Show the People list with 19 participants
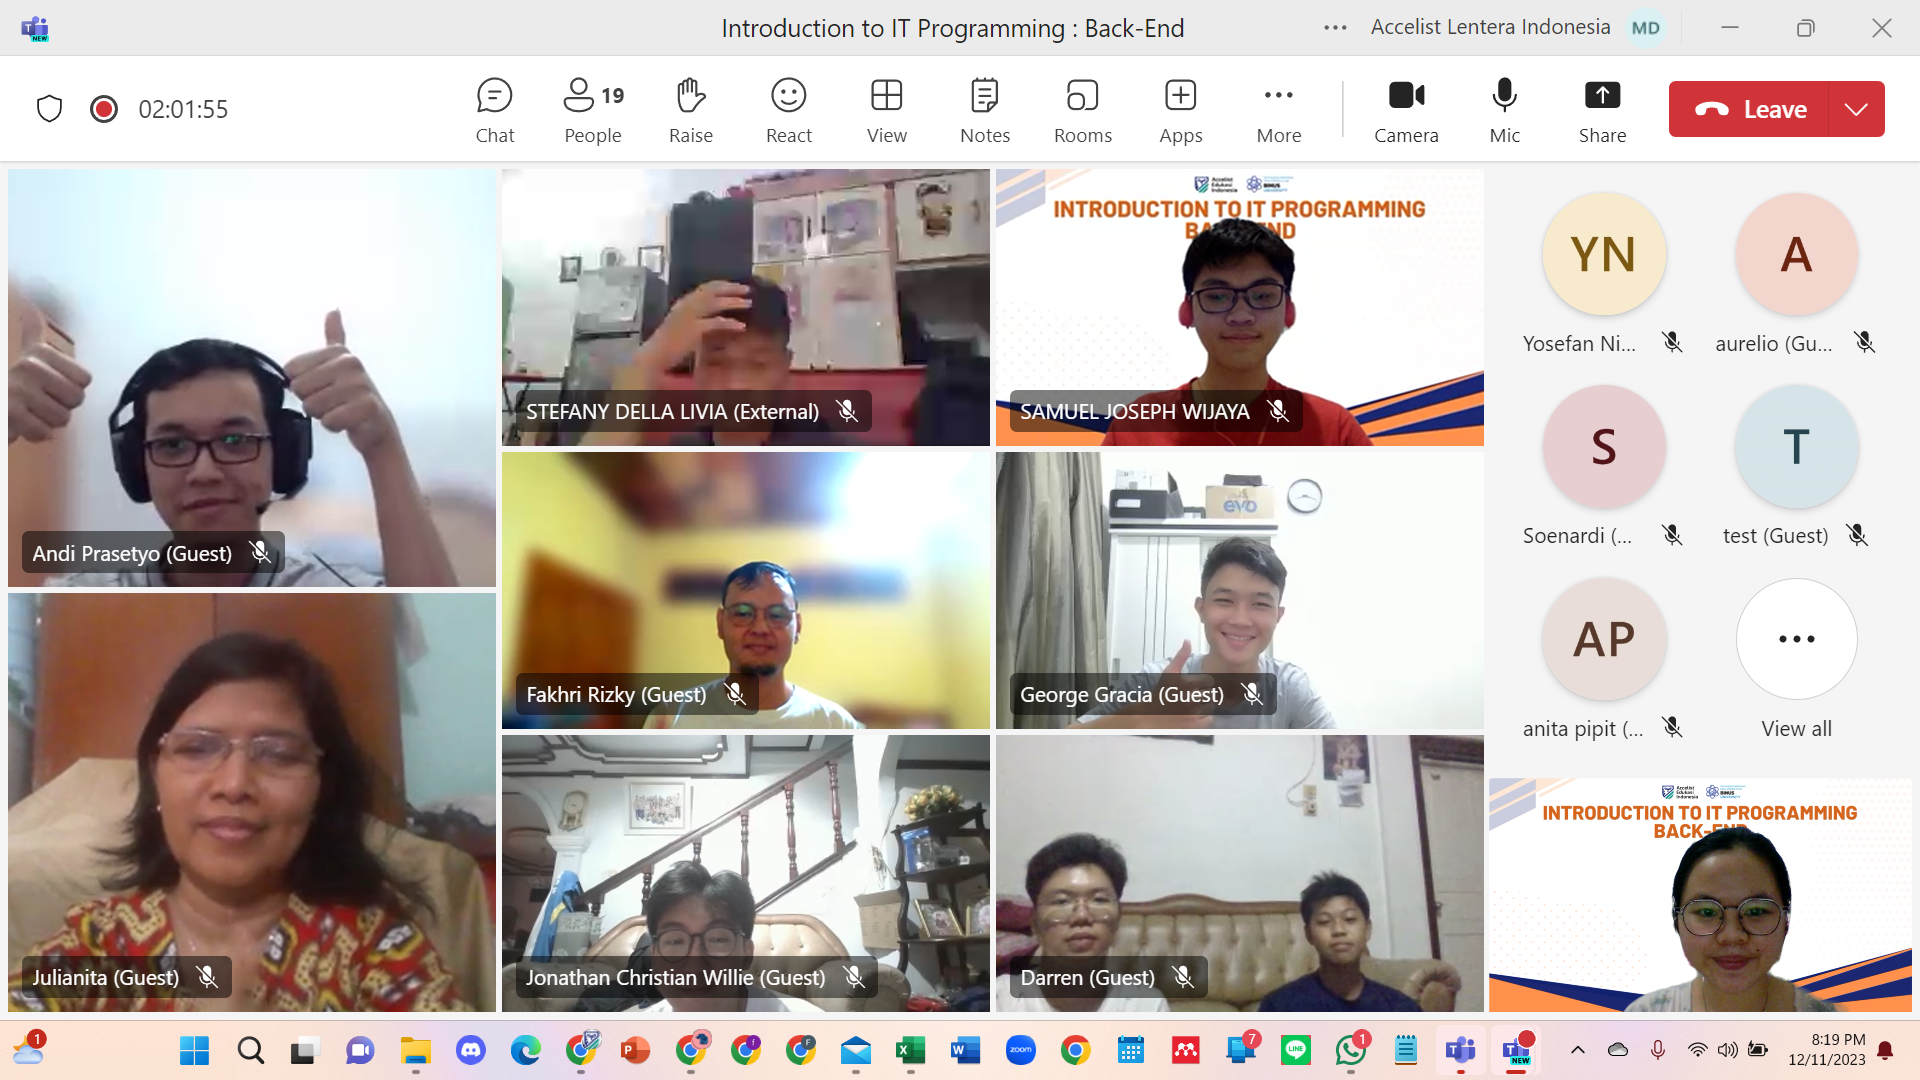This screenshot has width=1920, height=1080. pos(591,108)
